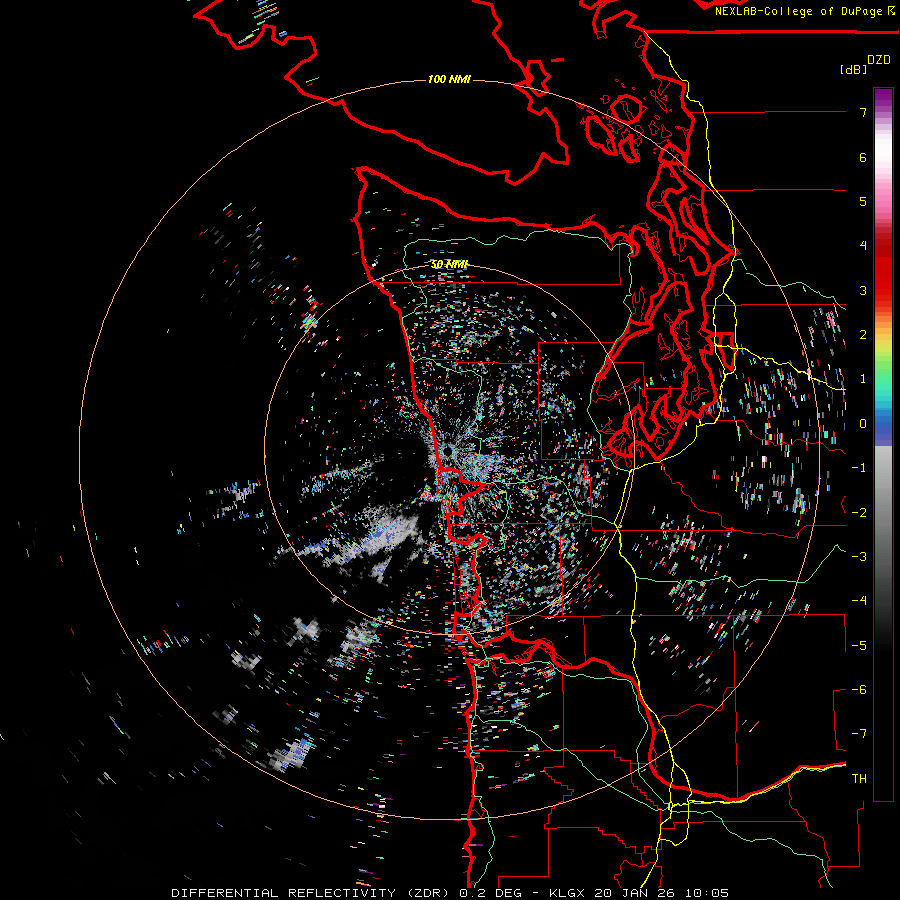The height and width of the screenshot is (900, 900).
Task: Click the 4 value on the color scale
Action: pos(863,246)
